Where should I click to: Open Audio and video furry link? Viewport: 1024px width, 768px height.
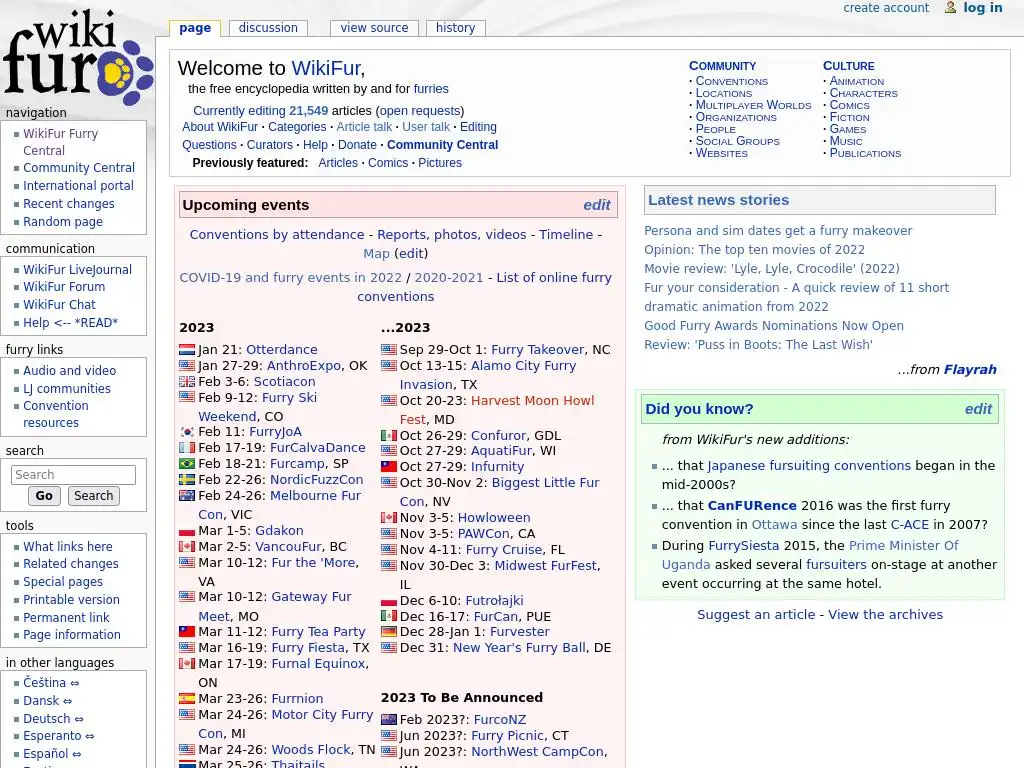click(x=69, y=370)
